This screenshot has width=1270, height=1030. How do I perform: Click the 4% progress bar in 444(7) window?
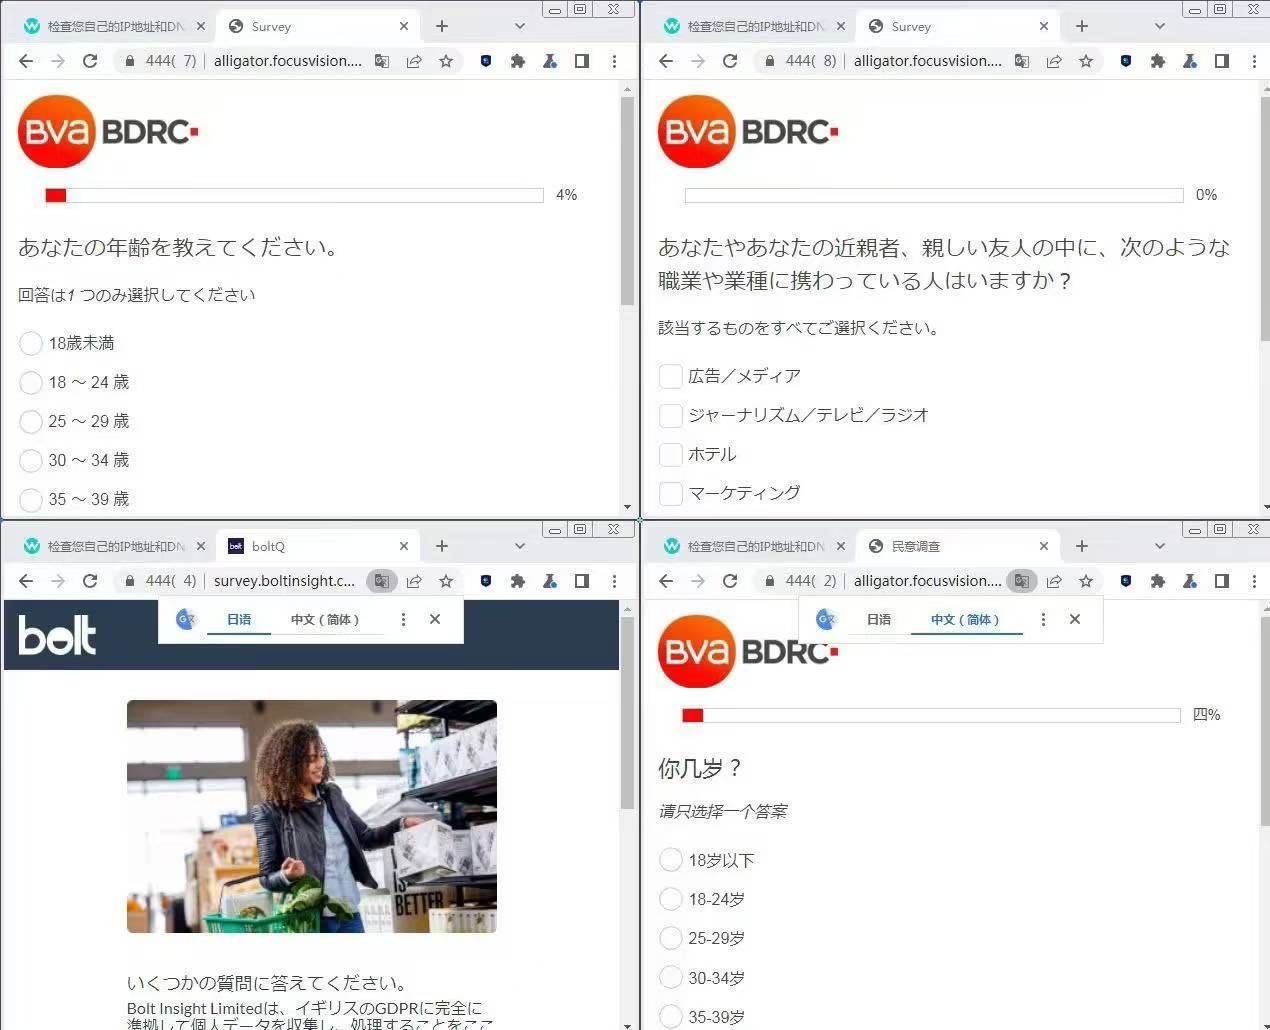(x=295, y=195)
